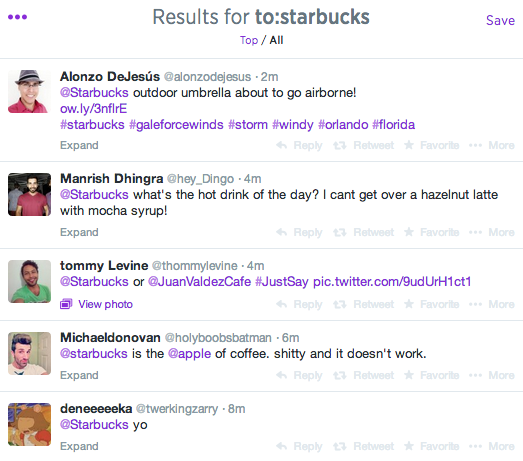The height and width of the screenshot is (461, 523).
Task: Favorite Alonzo DeJesús's umbrella tweet
Action: click(x=431, y=145)
